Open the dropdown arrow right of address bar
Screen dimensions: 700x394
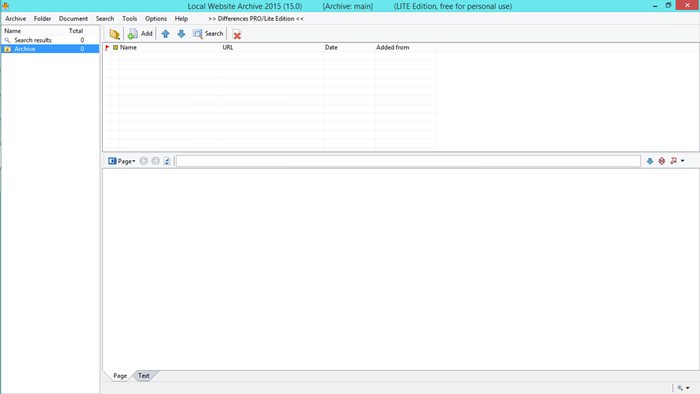click(x=683, y=161)
